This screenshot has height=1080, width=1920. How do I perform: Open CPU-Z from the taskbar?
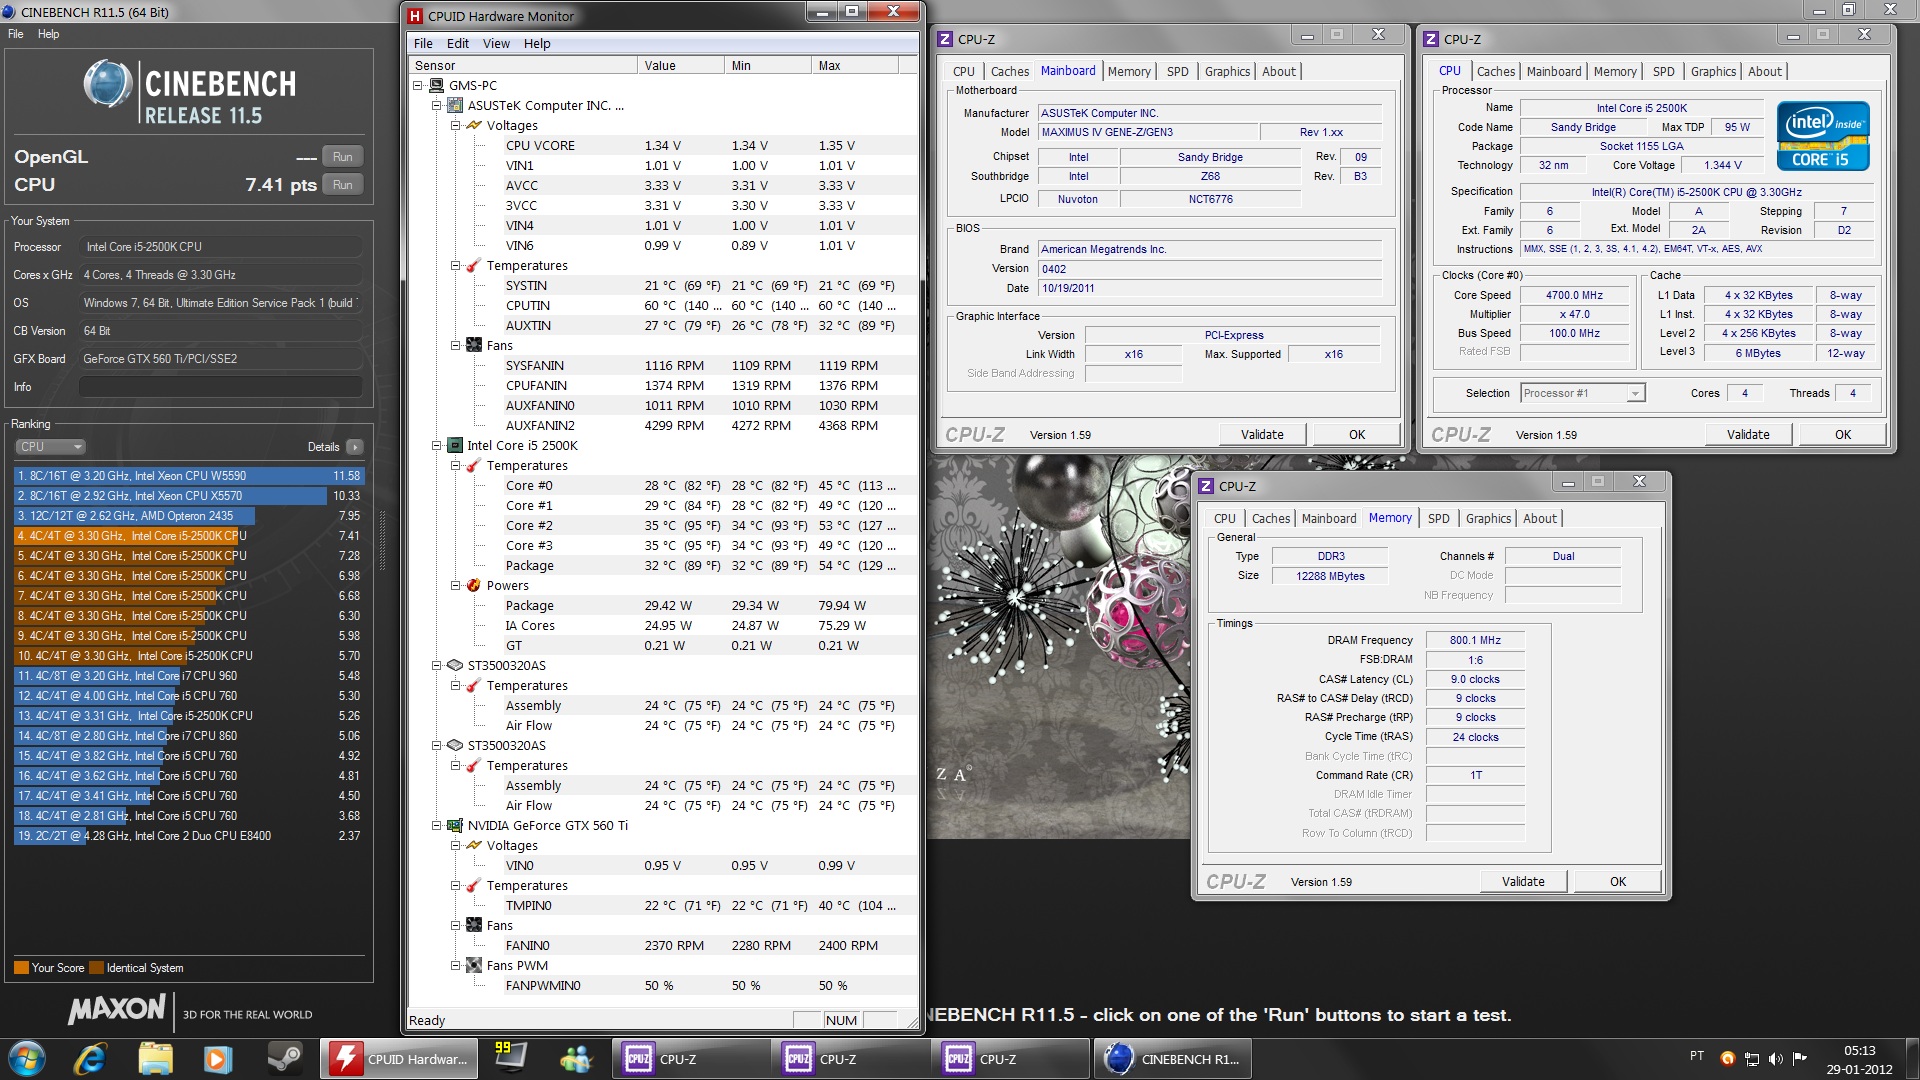[690, 1058]
